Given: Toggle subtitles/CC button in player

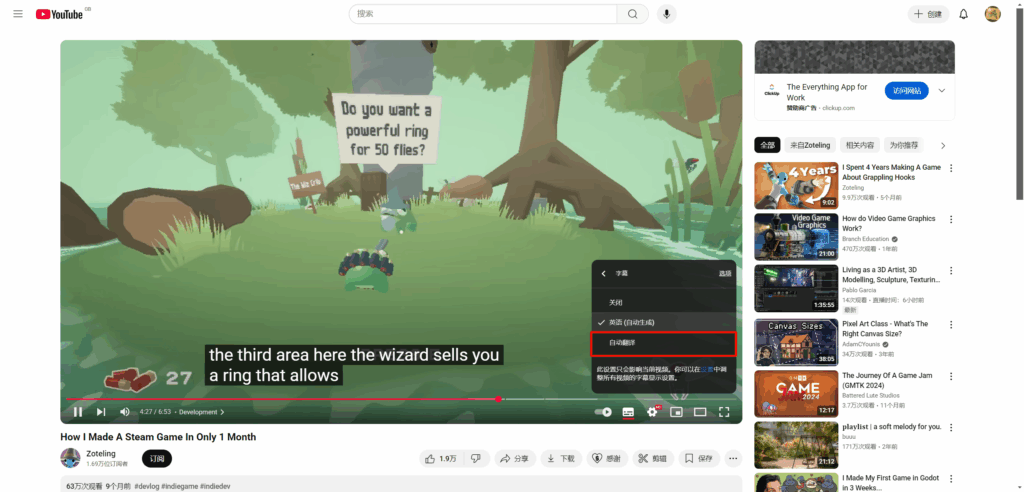Looking at the screenshot, I should [x=628, y=412].
